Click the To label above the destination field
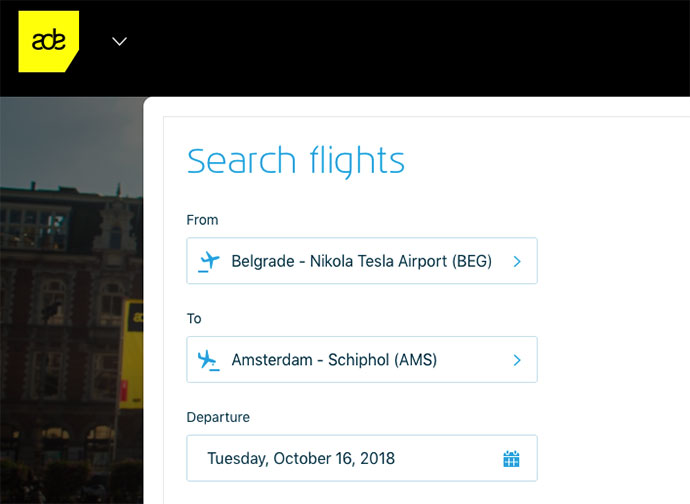This screenshot has width=690, height=504. click(194, 318)
